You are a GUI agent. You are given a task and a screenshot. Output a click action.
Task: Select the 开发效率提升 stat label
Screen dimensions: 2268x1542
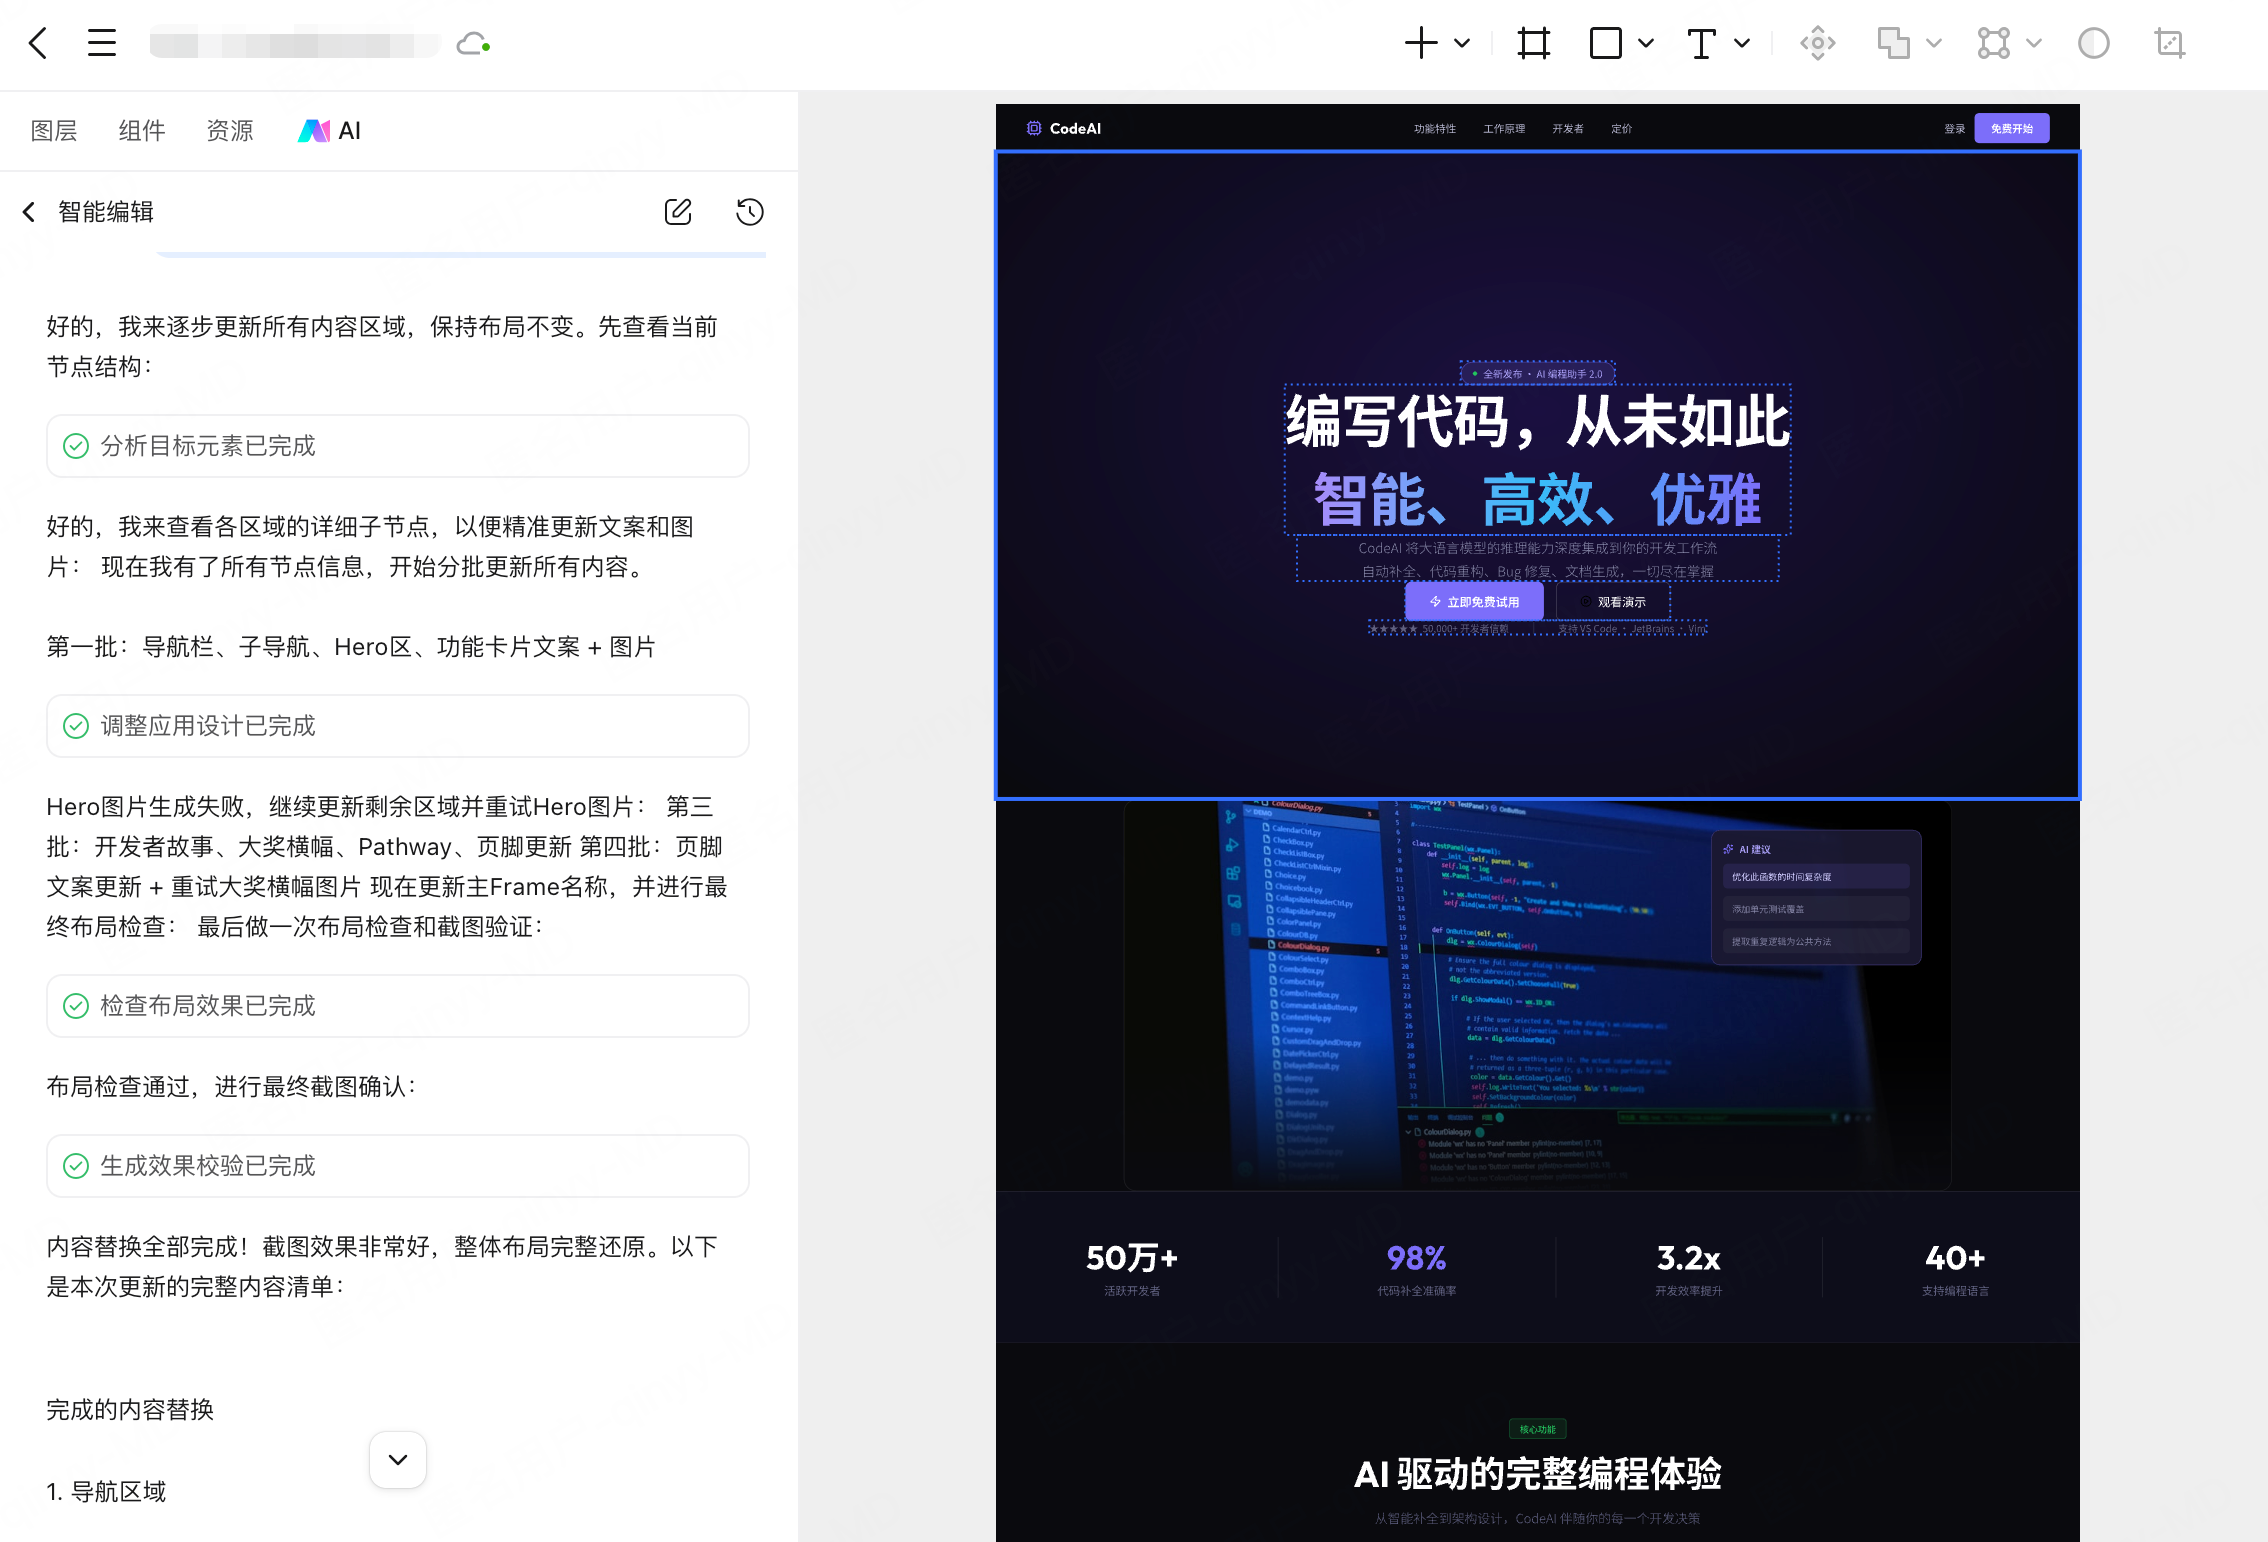1689,1291
